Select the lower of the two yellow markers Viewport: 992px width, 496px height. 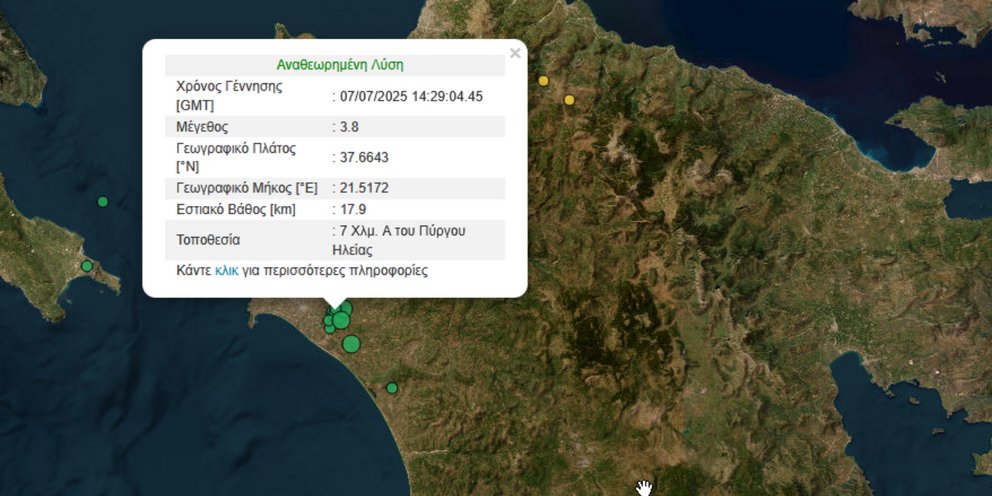click(569, 100)
